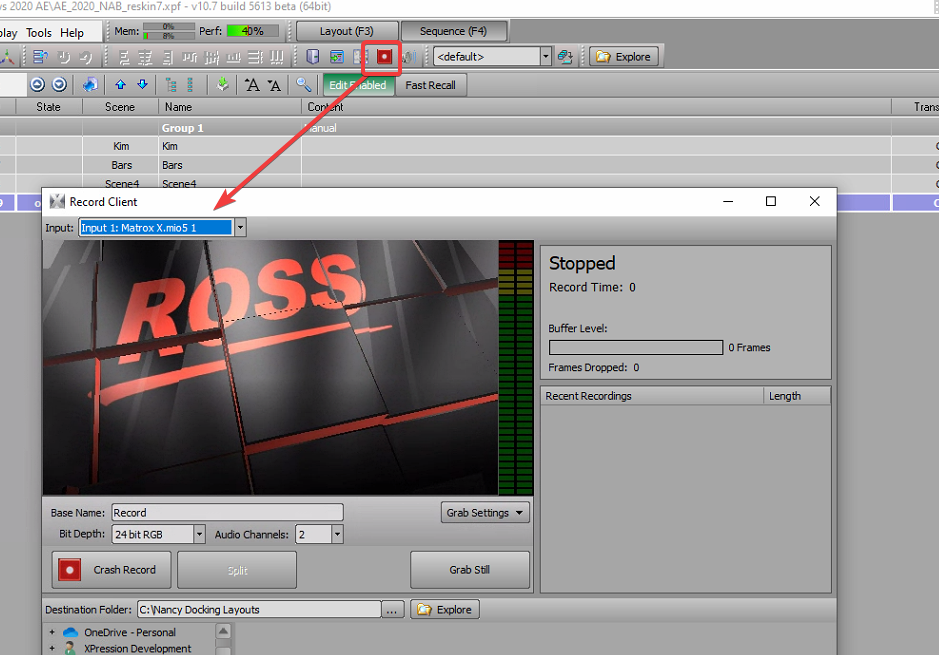Click the Perf performance bar
The height and width of the screenshot is (655, 939).
252,31
